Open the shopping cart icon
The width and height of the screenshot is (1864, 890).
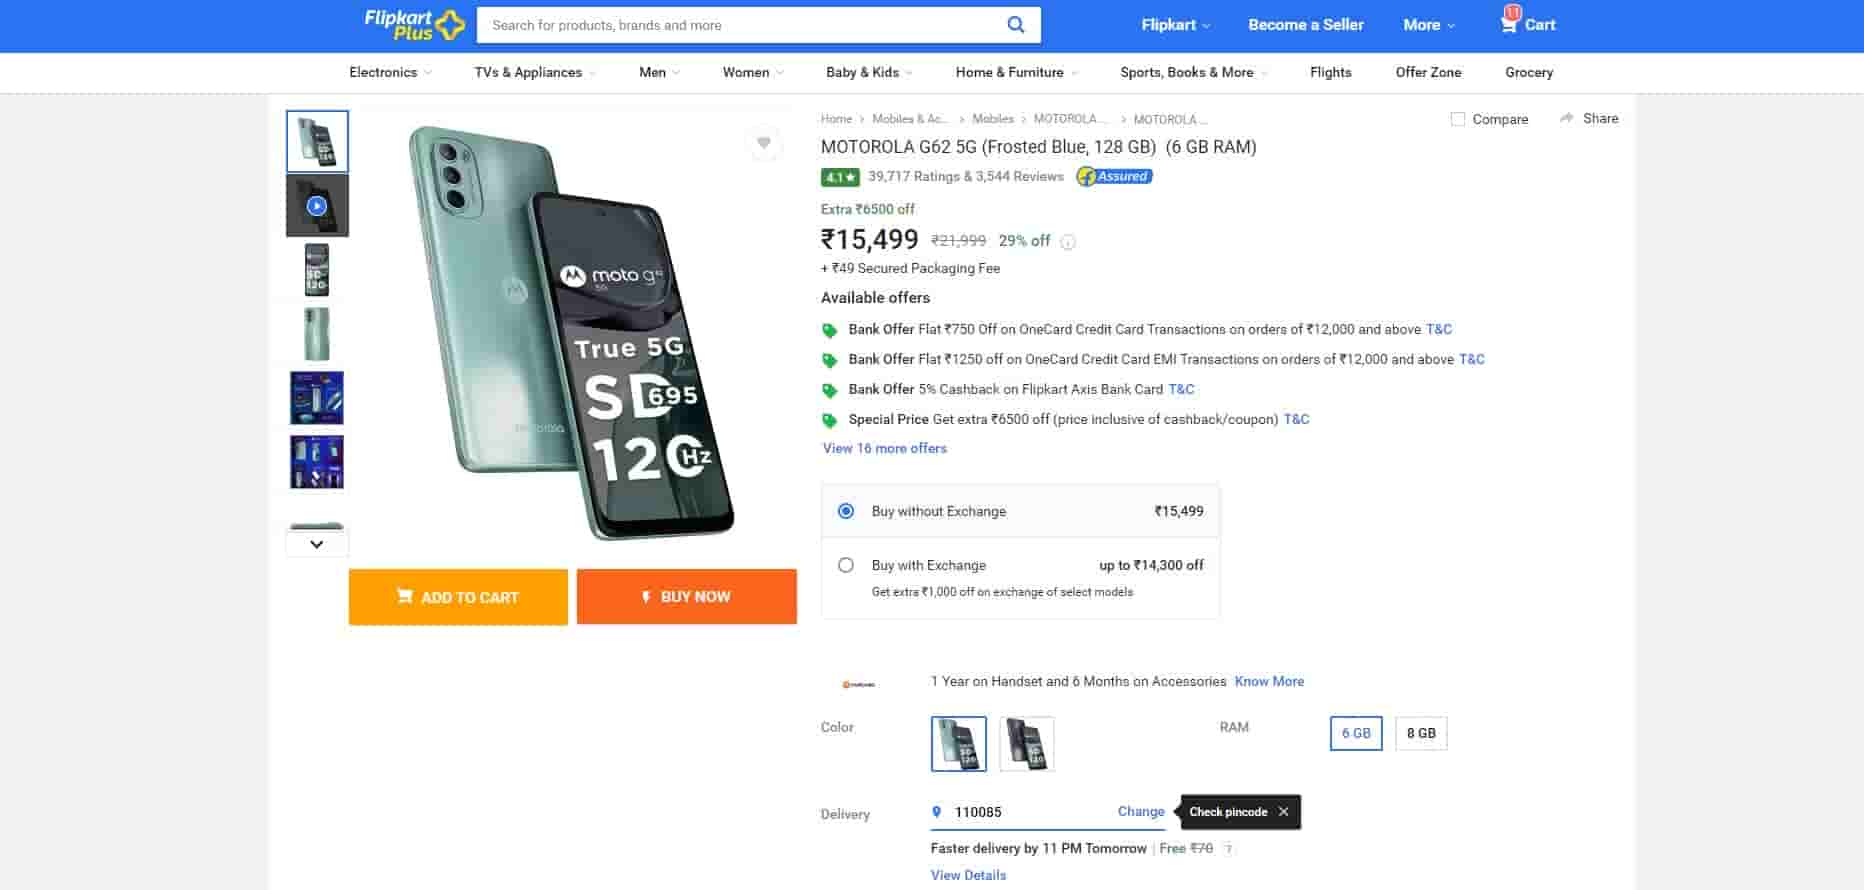tap(1509, 24)
